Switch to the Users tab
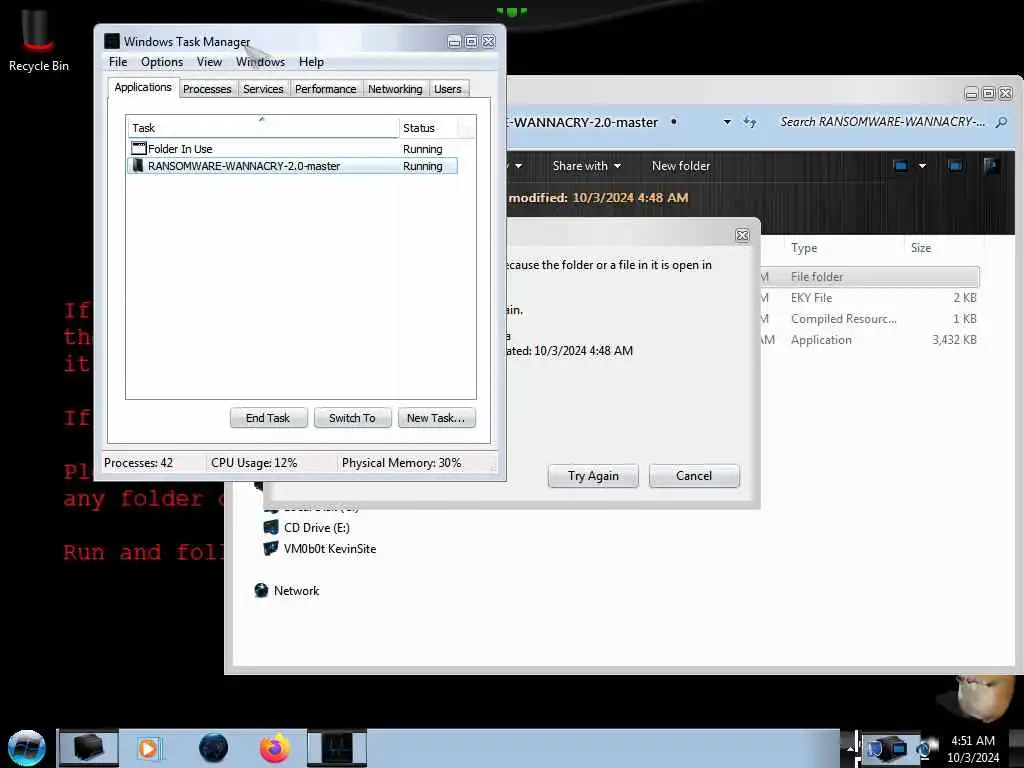The image size is (1024, 768). point(448,89)
